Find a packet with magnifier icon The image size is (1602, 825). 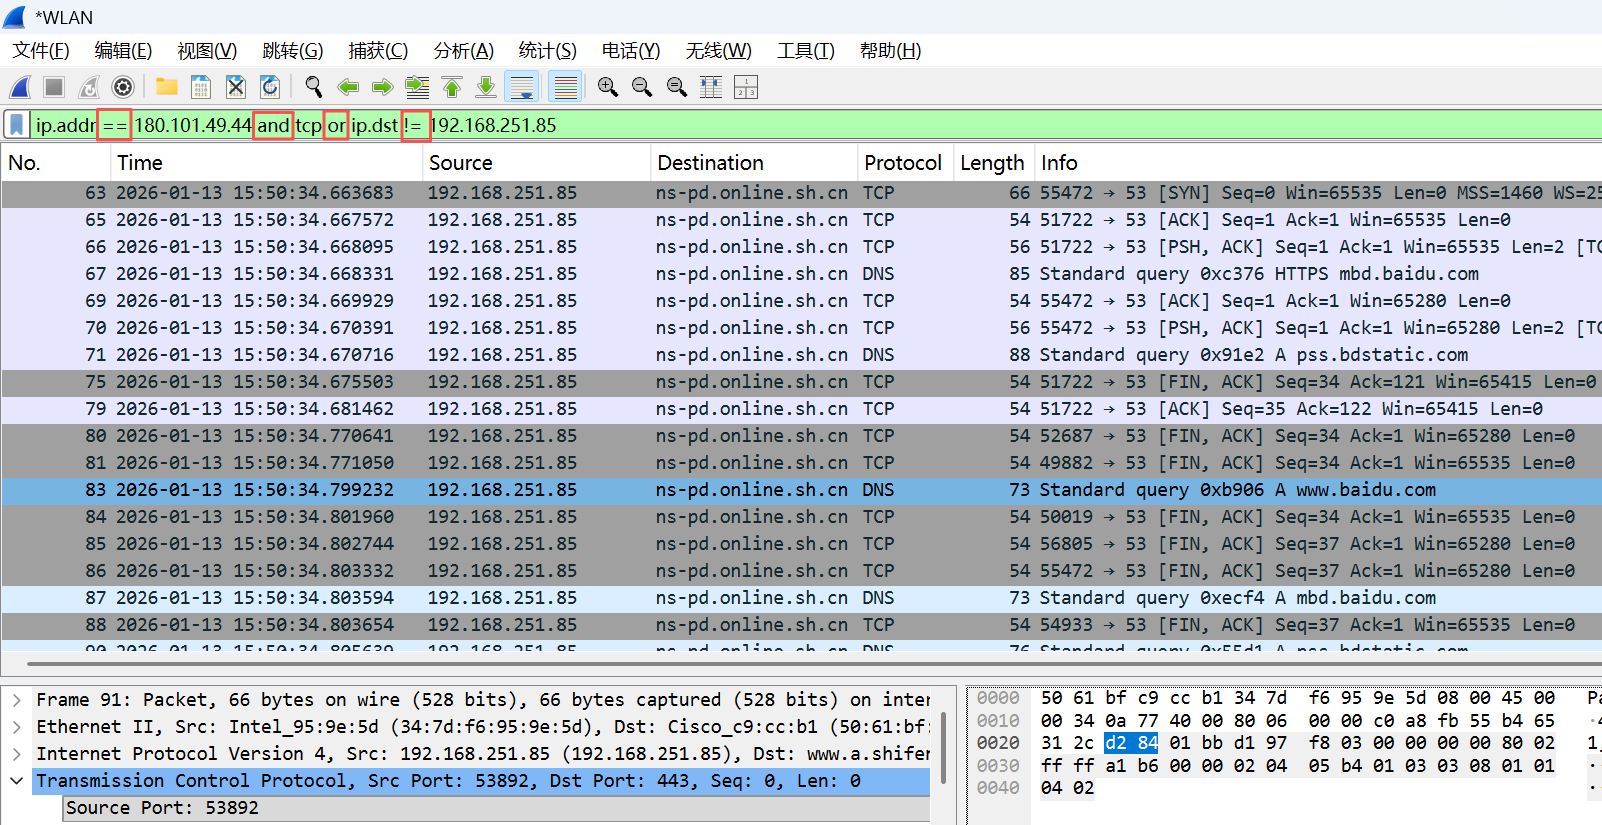point(314,87)
